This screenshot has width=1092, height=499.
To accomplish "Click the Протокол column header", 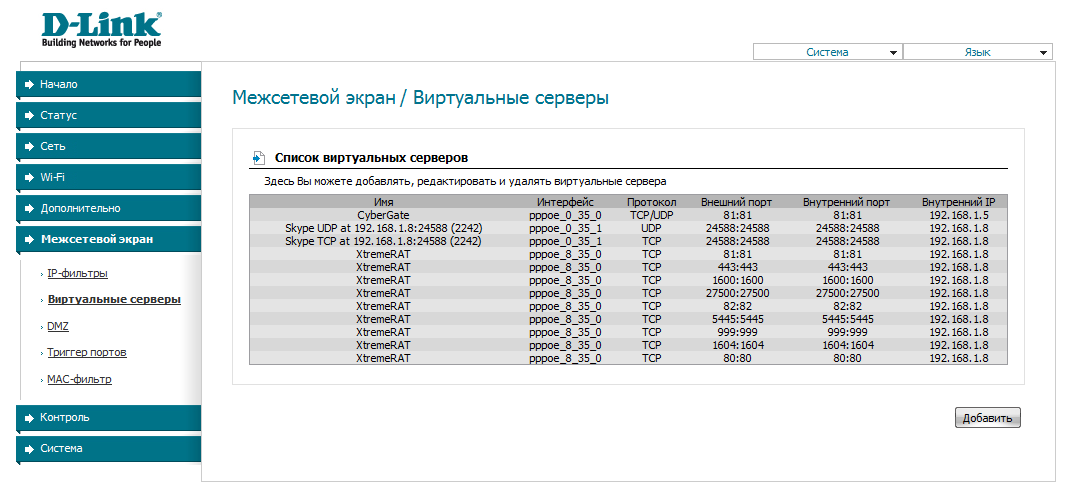I will 651,202.
